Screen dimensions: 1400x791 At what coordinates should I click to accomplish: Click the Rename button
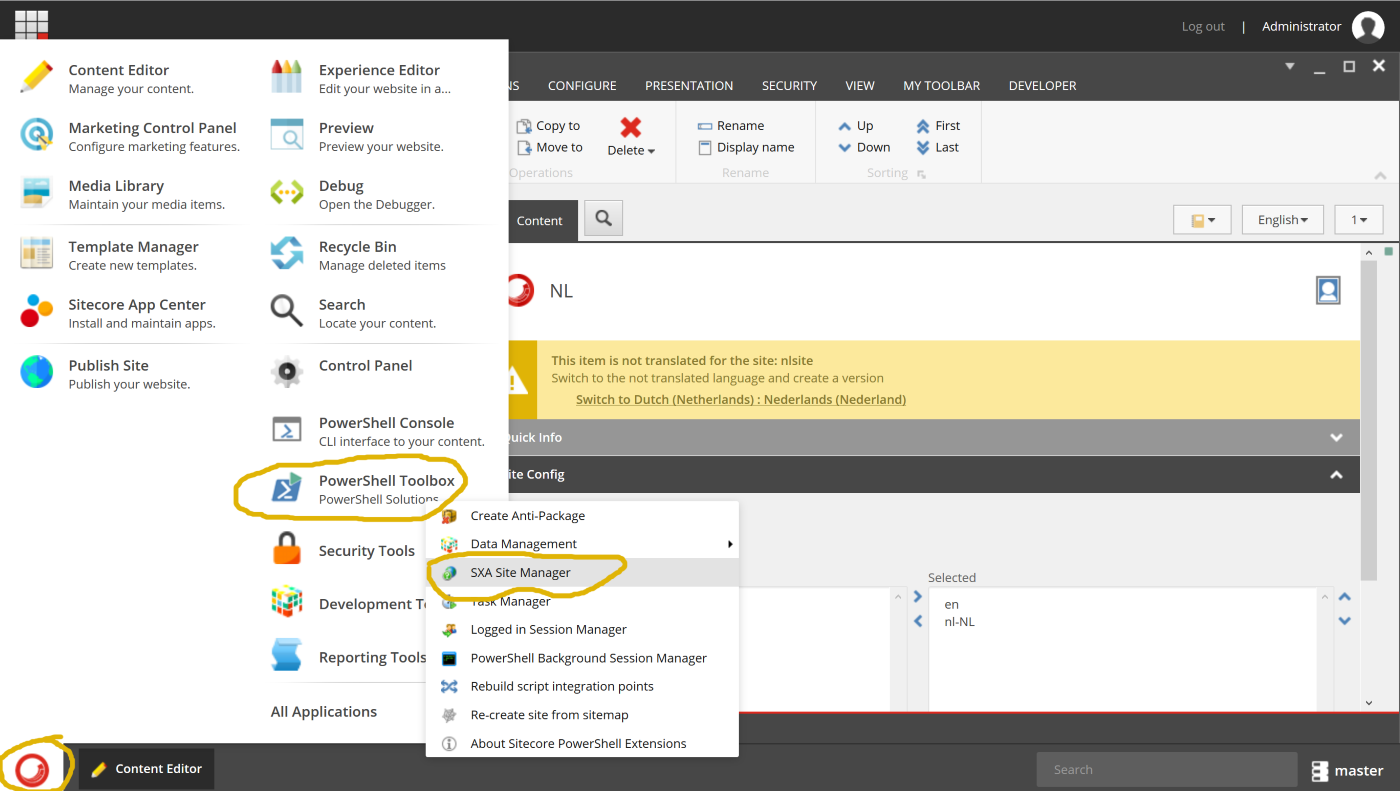[x=731, y=126]
